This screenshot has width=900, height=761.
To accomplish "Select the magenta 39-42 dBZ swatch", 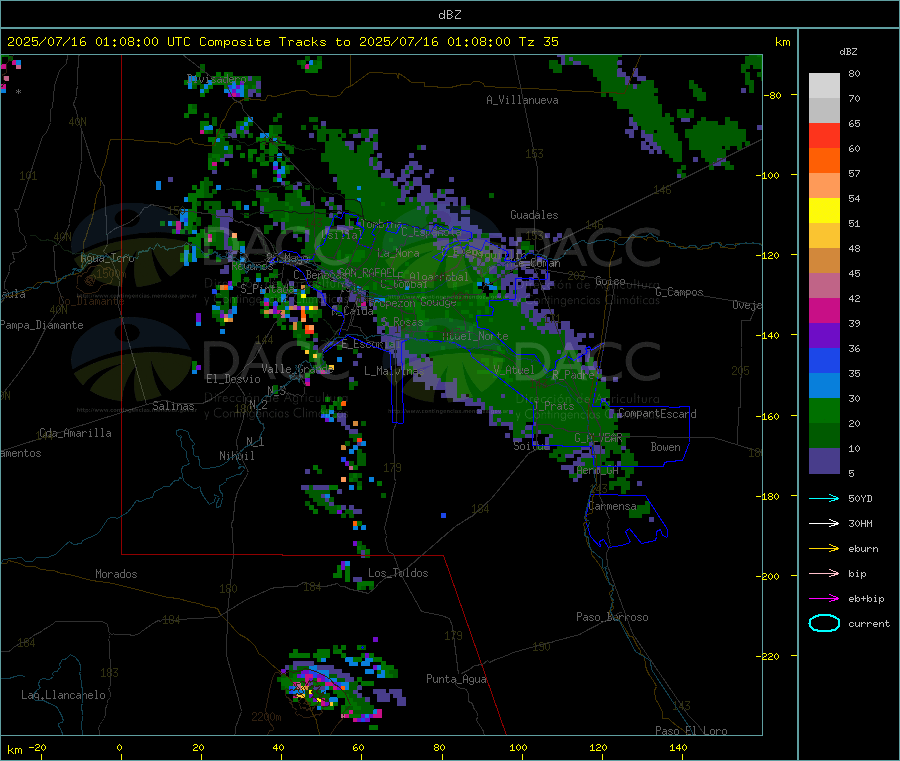I will pyautogui.click(x=824, y=310).
